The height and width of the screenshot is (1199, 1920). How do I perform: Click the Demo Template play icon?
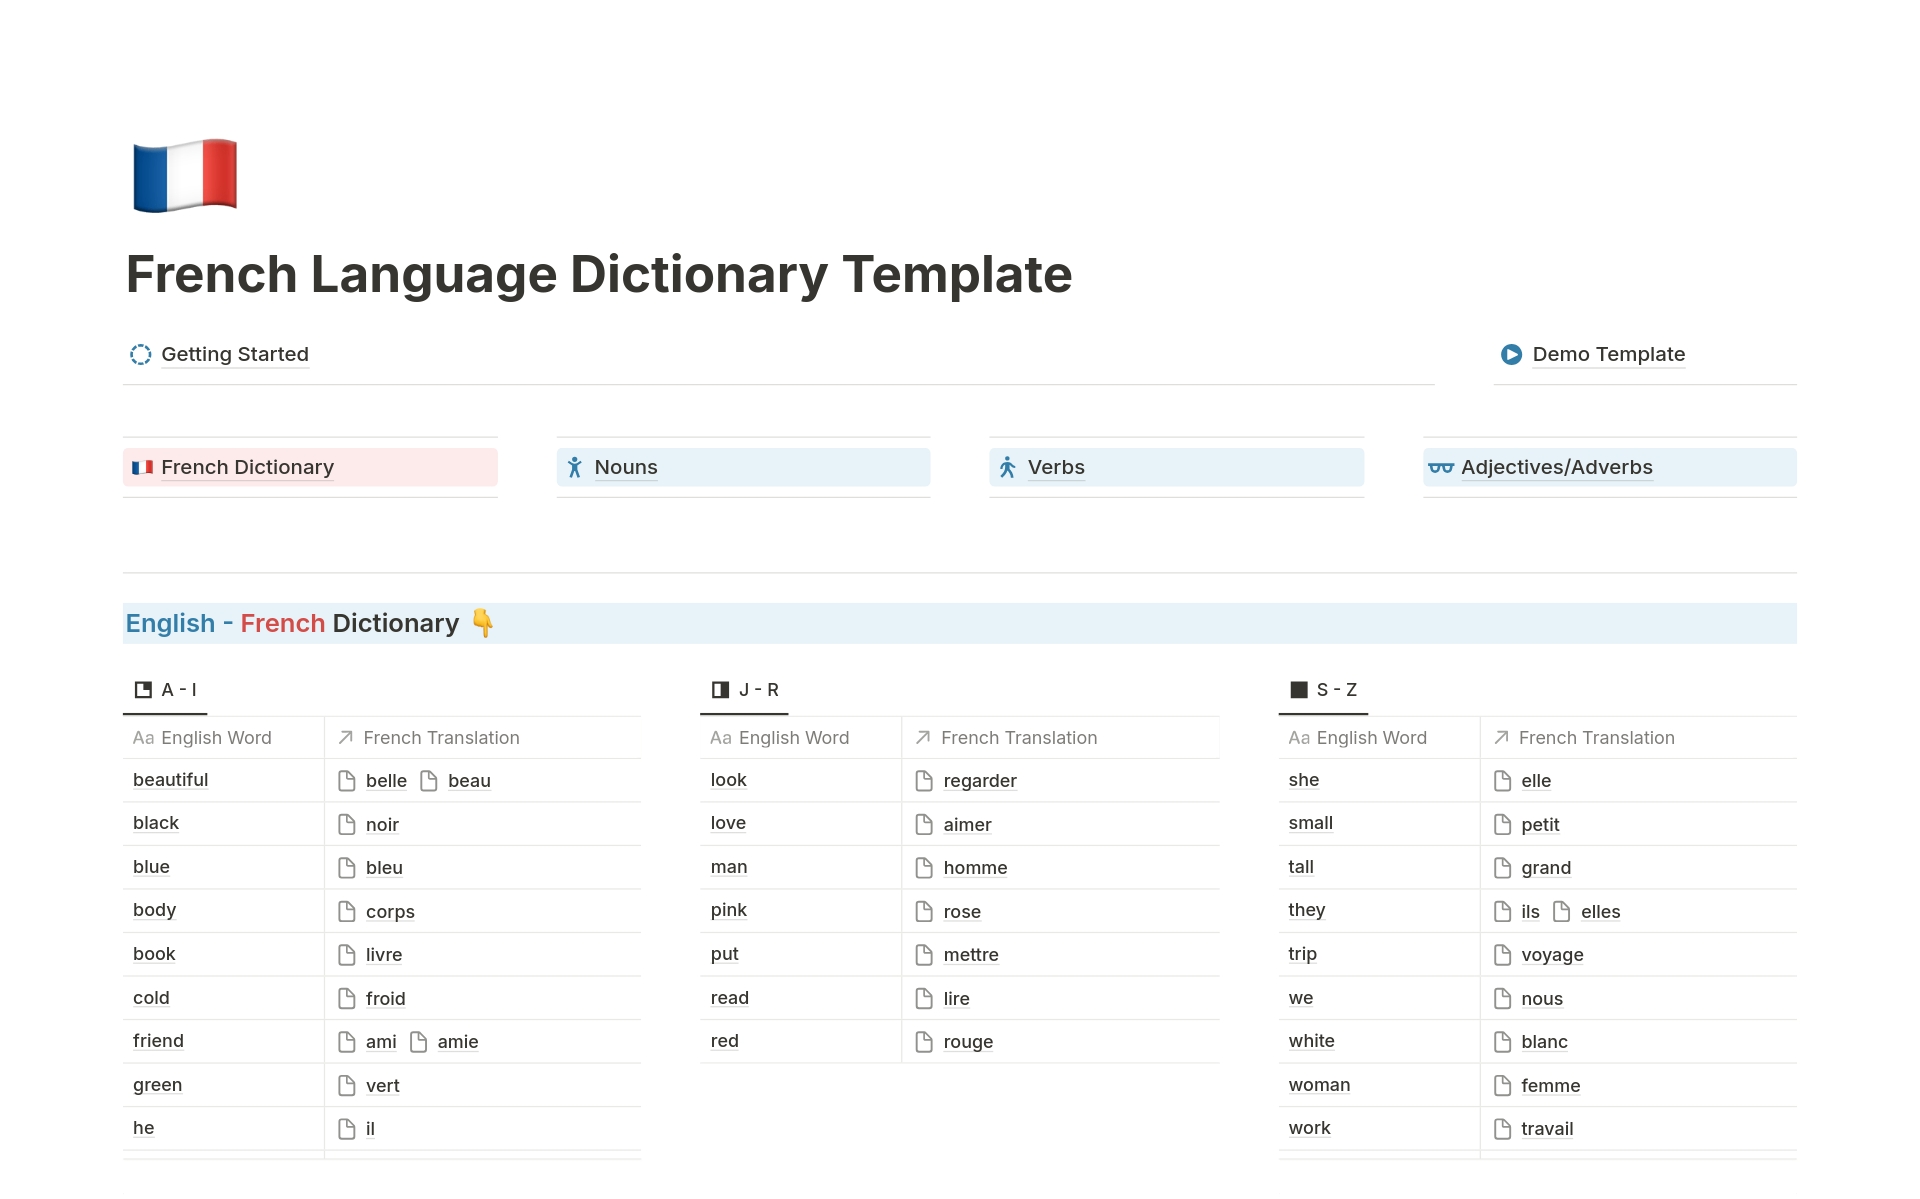(1511, 355)
